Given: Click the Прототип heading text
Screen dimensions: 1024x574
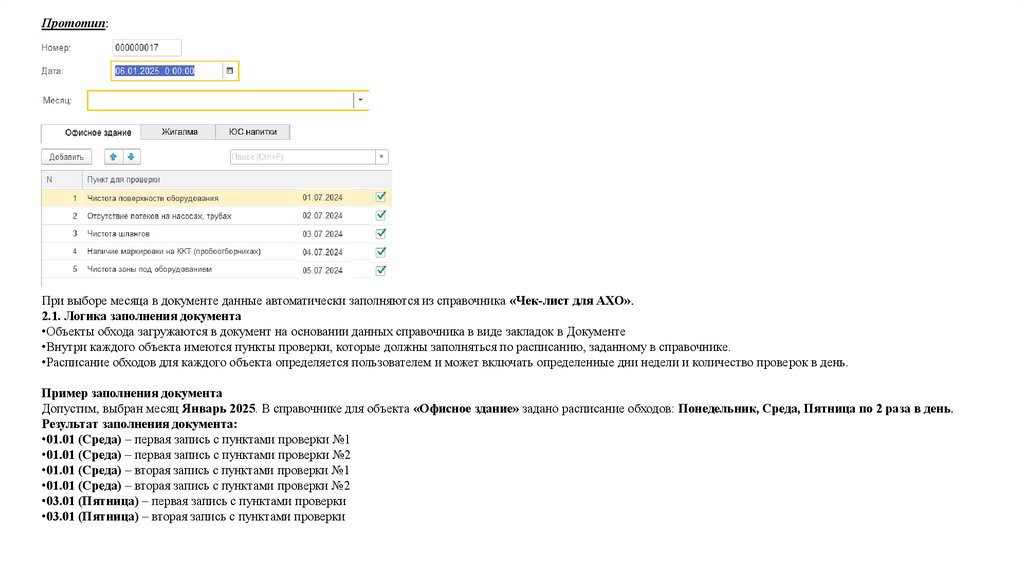Looking at the screenshot, I should [74, 23].
